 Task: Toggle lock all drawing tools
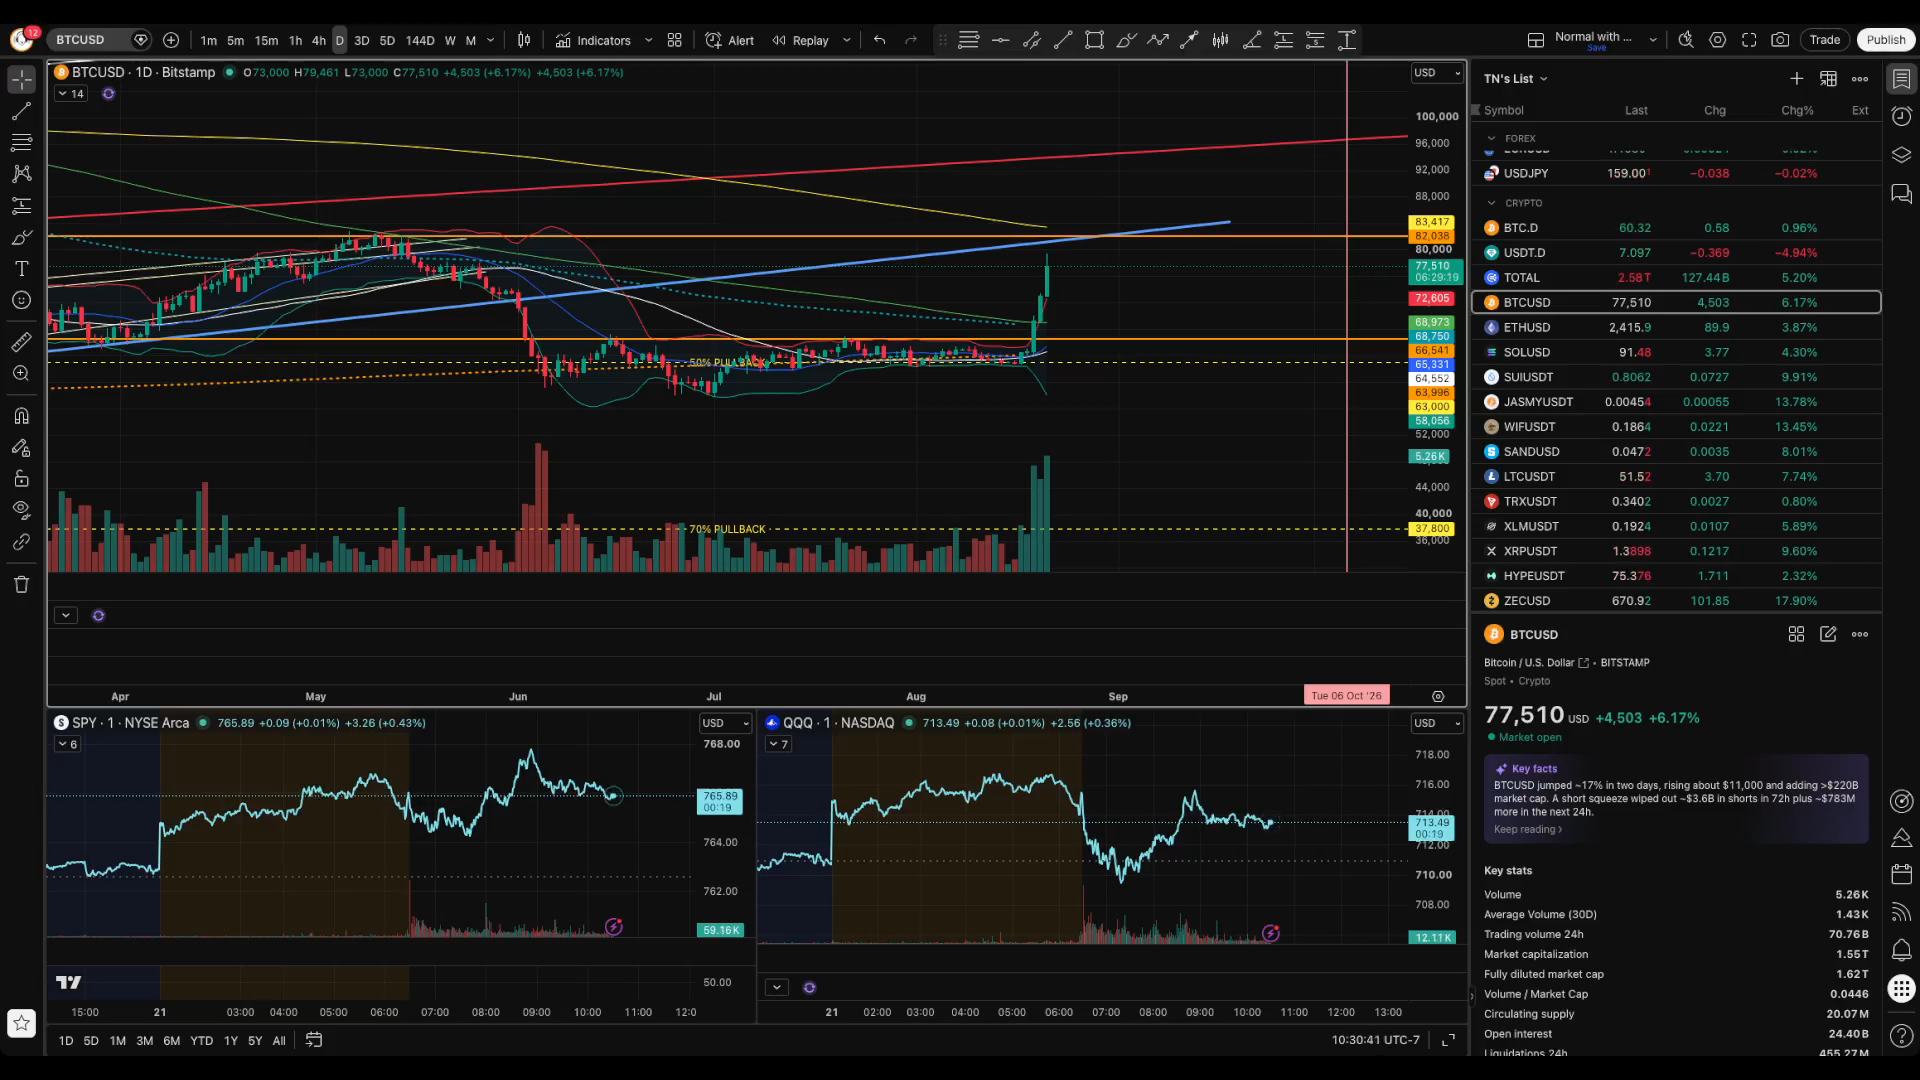[x=21, y=479]
